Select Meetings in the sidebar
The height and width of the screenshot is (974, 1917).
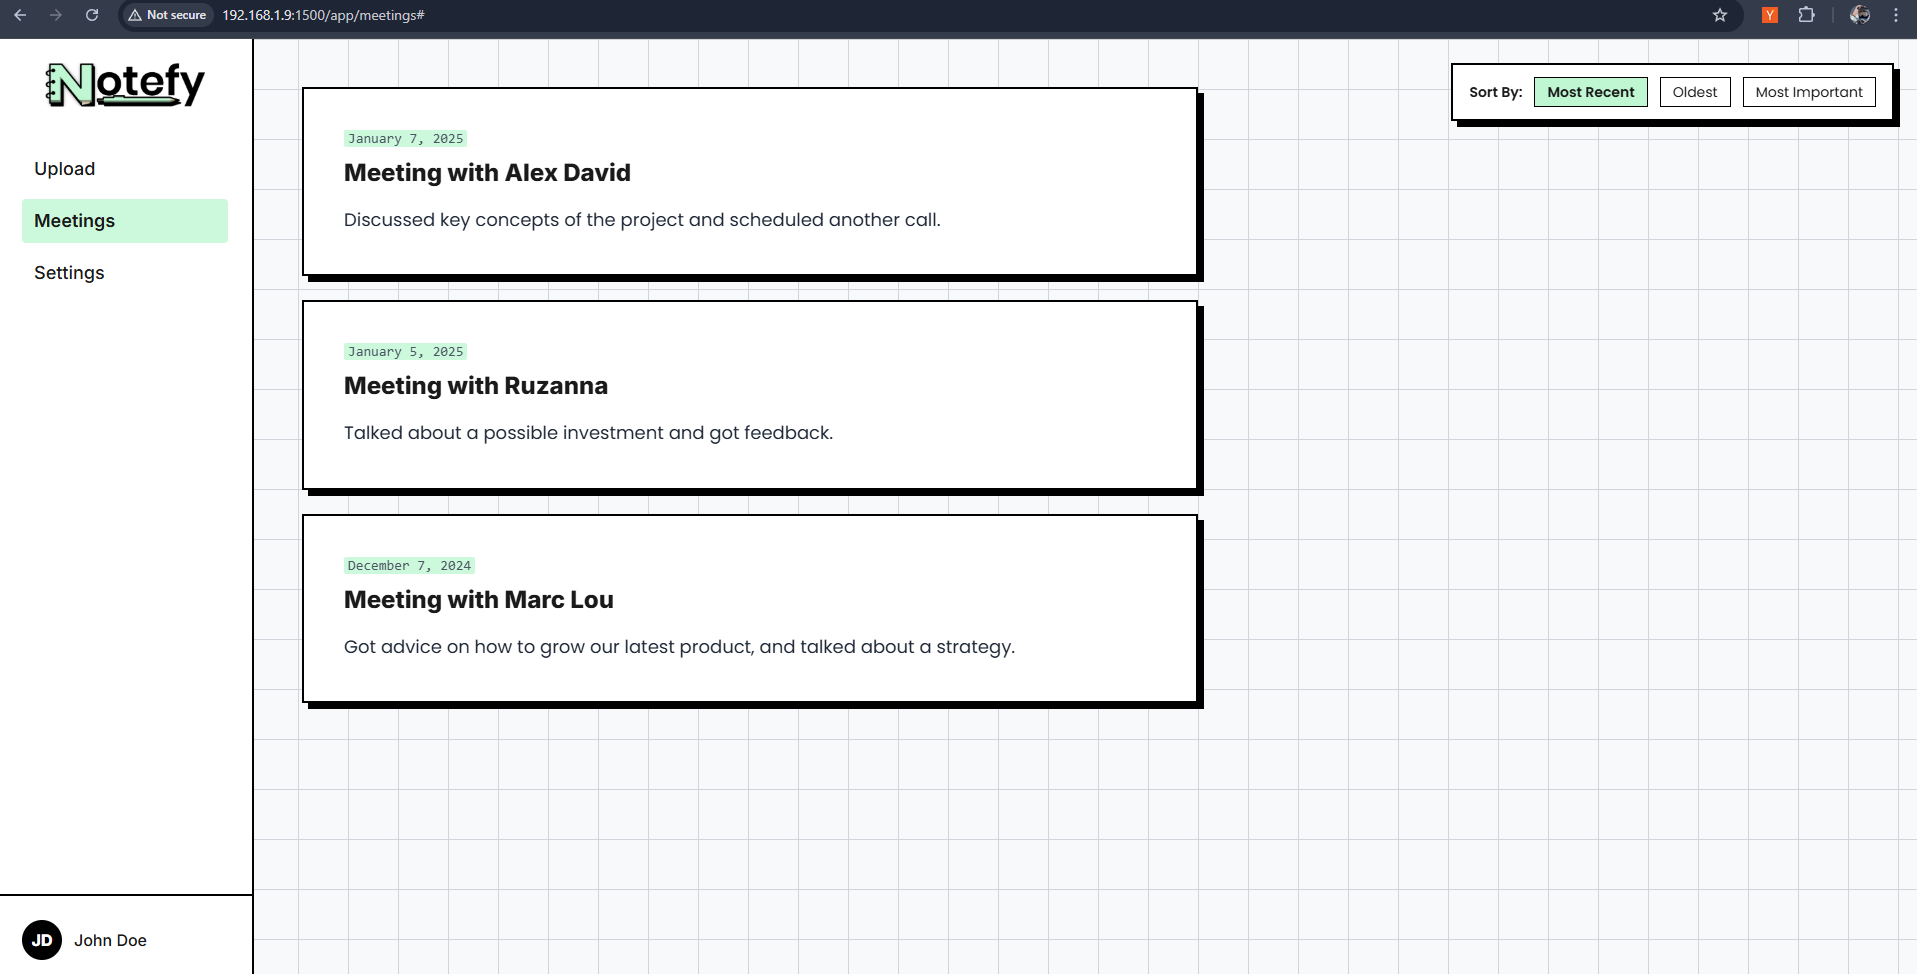pyautogui.click(x=75, y=221)
